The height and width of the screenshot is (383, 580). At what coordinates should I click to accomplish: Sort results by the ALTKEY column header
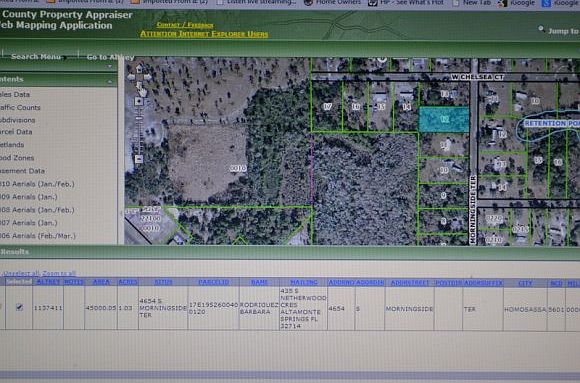[48, 282]
